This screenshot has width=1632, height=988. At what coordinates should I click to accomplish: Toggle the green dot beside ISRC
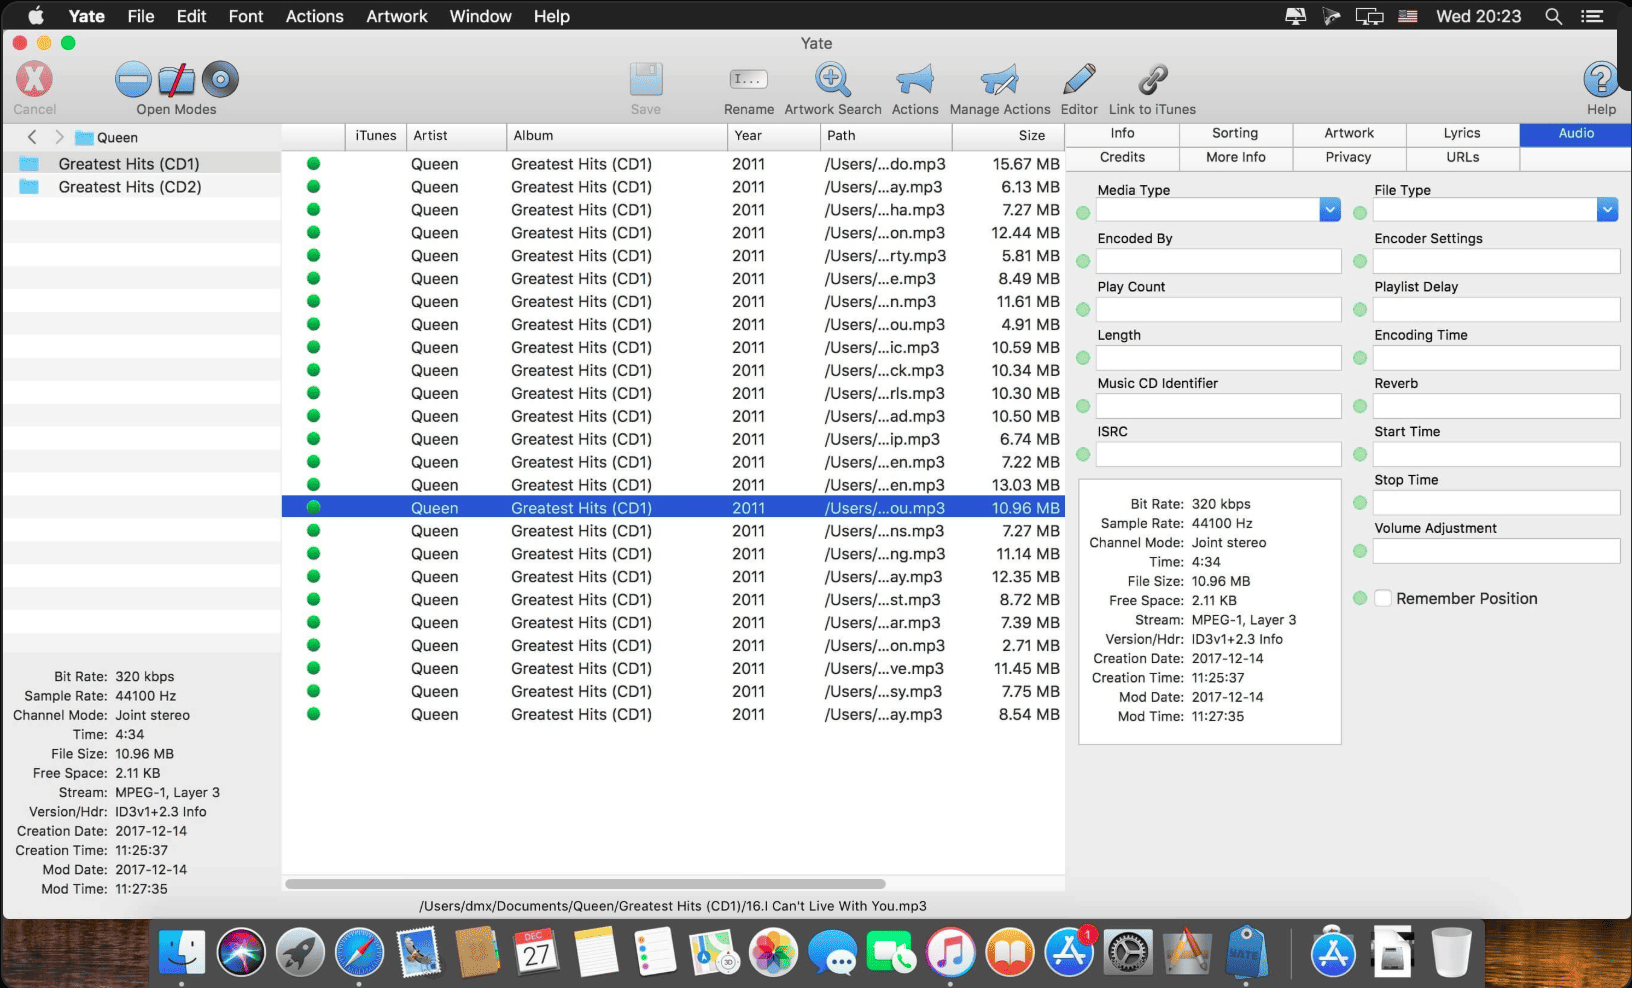(1083, 454)
